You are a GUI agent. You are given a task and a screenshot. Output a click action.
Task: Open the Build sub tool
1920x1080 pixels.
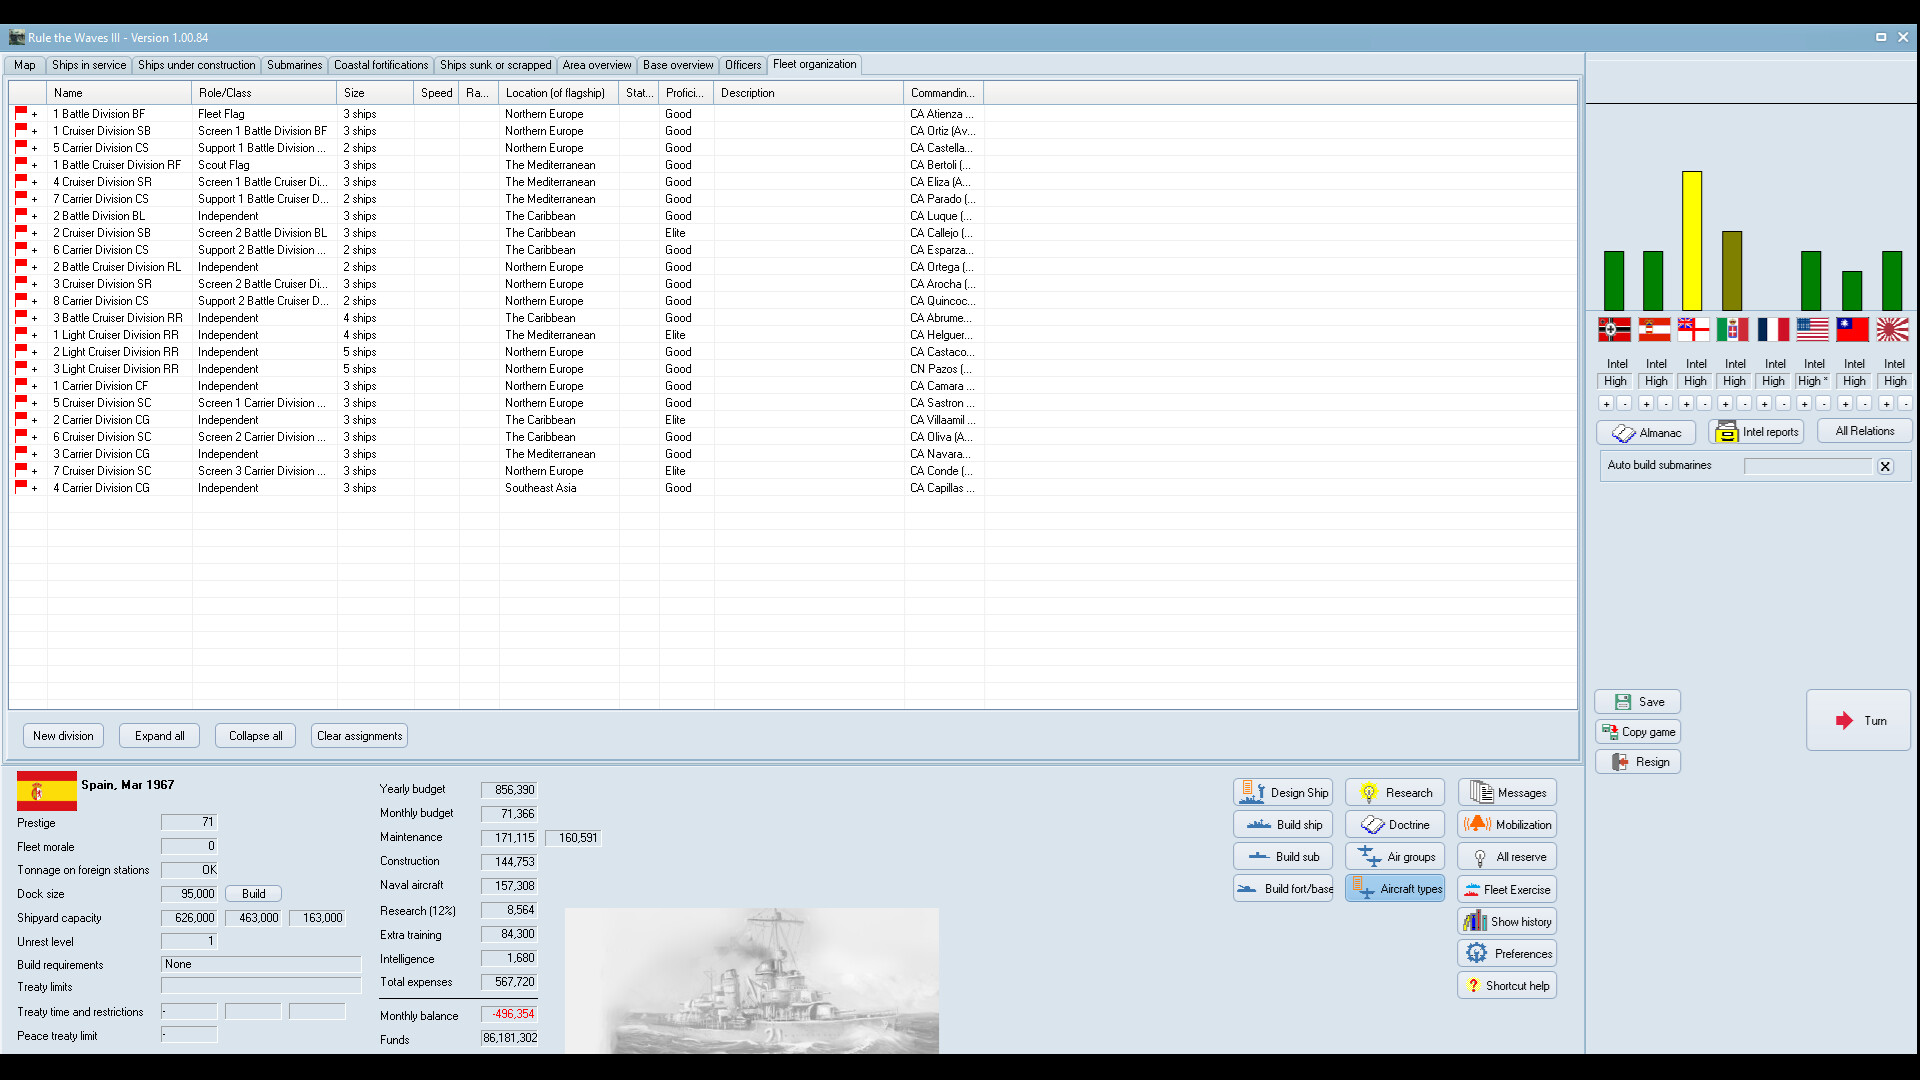point(1283,856)
